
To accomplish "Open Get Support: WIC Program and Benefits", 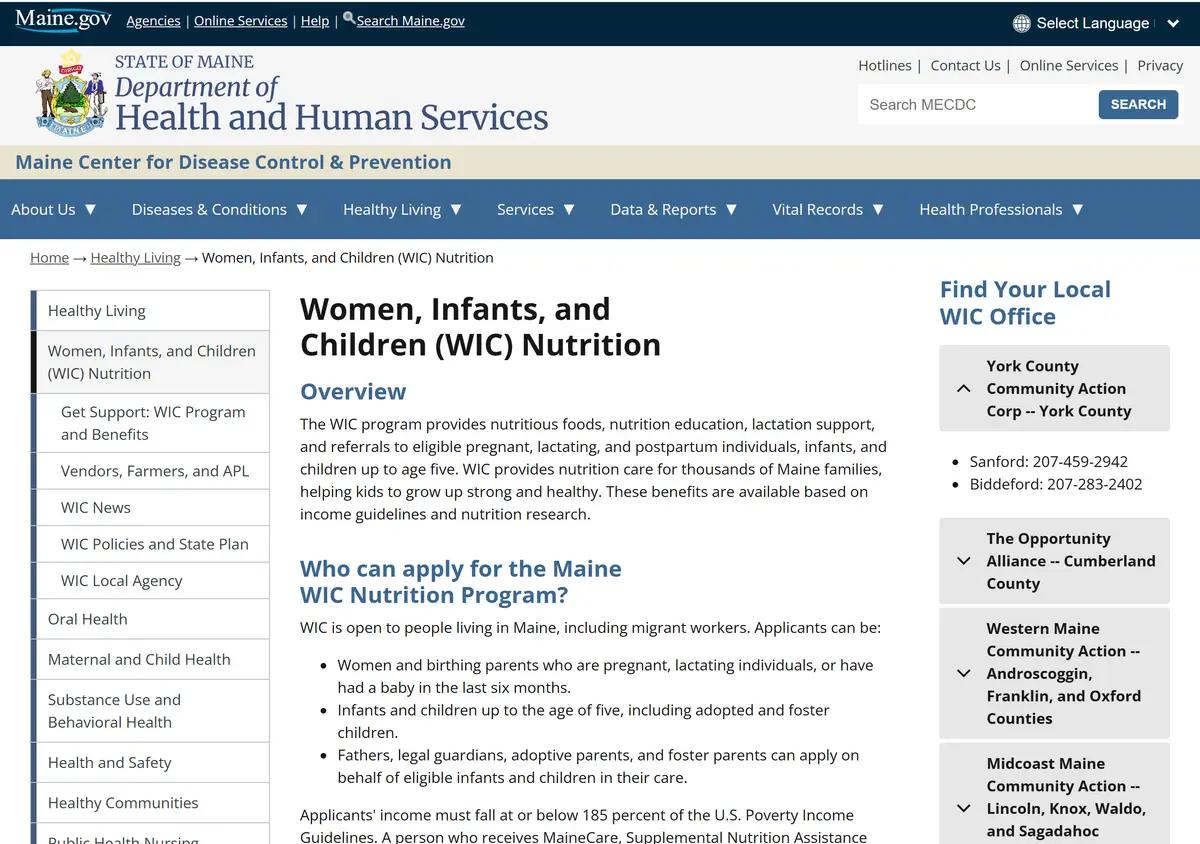I will click(x=150, y=423).
